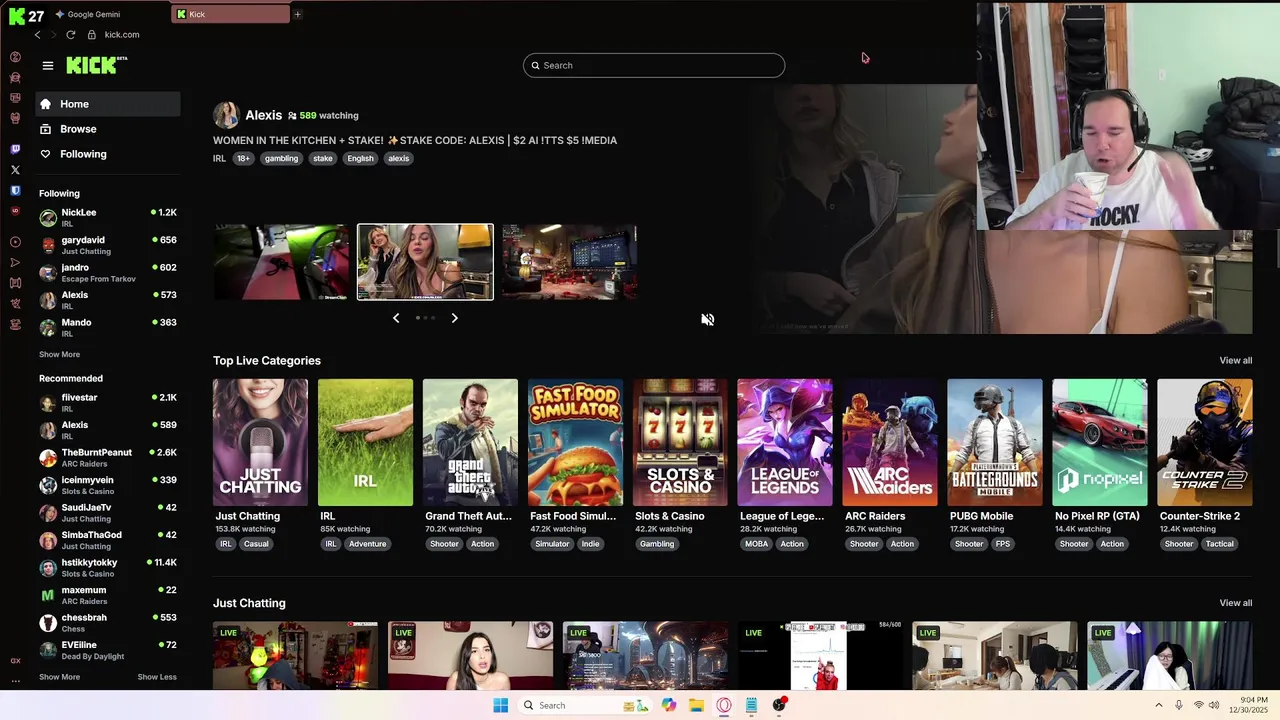Open the Twitch icon in browser sidebar
The image size is (1280, 720).
point(15,149)
